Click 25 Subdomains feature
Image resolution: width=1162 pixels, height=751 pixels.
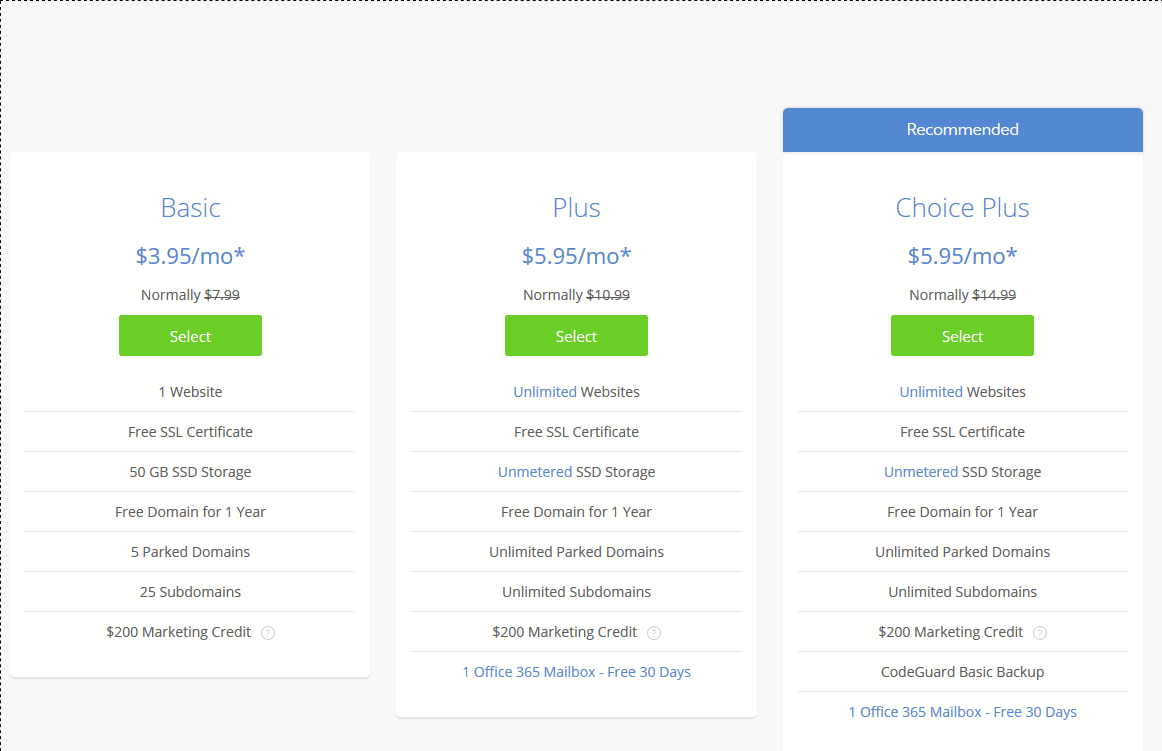[x=190, y=592]
